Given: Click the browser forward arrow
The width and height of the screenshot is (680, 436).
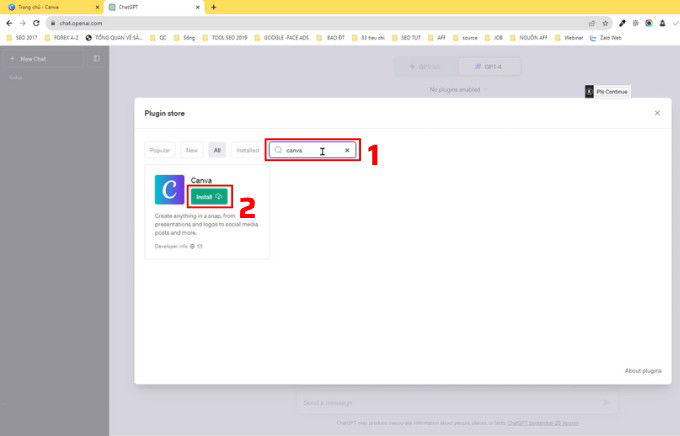Looking at the screenshot, I should 23,23.
